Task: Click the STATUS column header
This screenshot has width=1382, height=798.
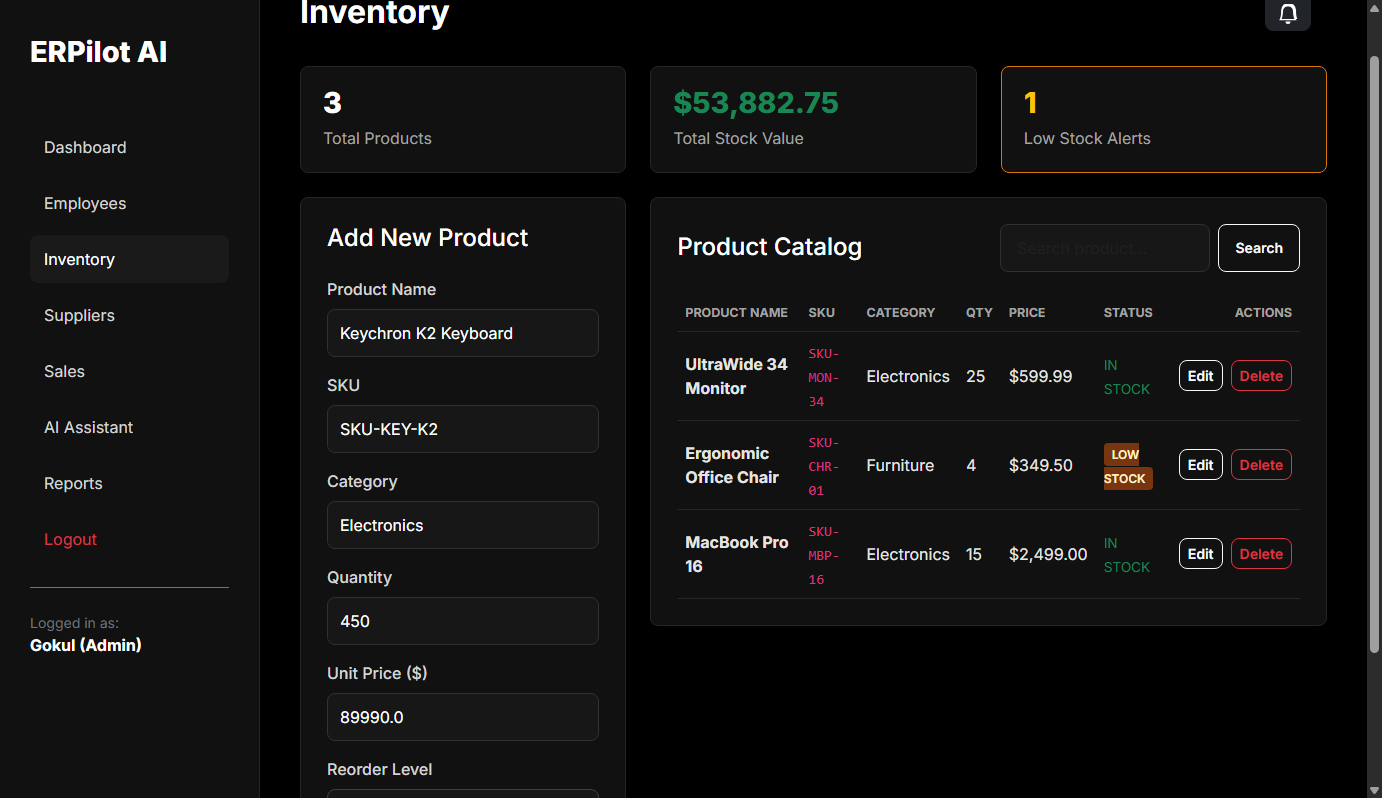Action: (1128, 313)
